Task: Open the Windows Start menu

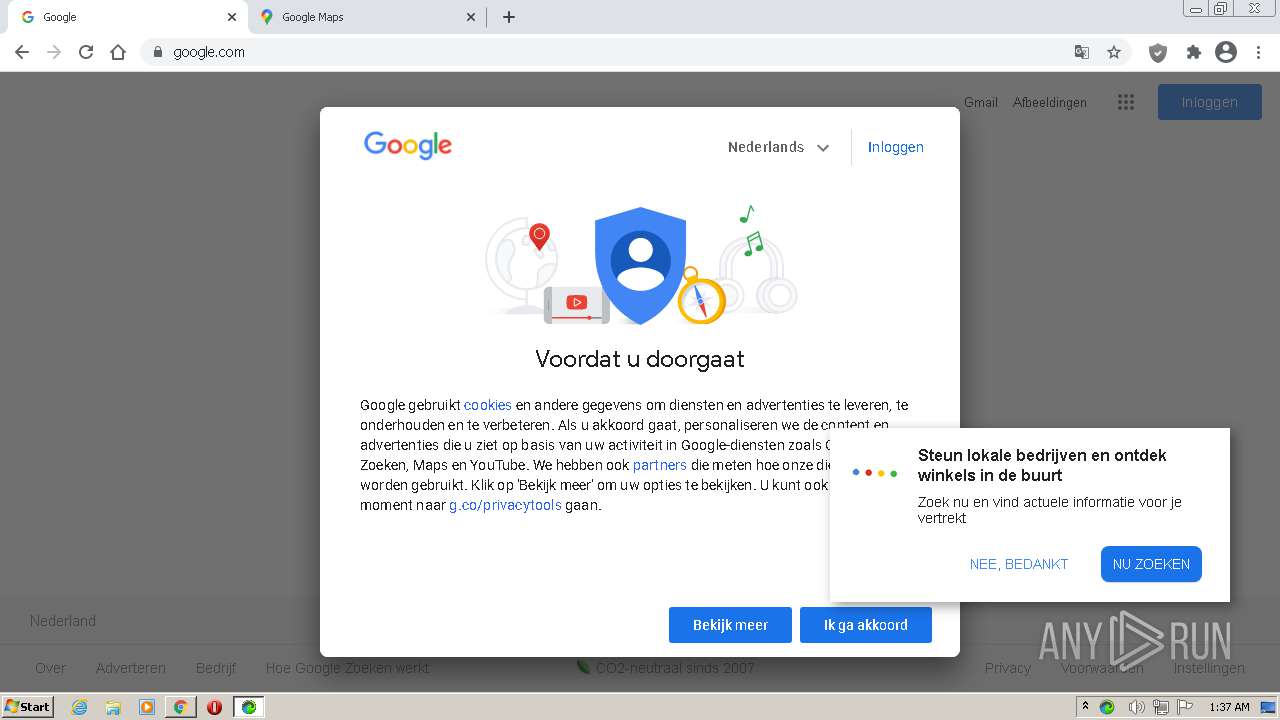Action: pyautogui.click(x=28, y=707)
